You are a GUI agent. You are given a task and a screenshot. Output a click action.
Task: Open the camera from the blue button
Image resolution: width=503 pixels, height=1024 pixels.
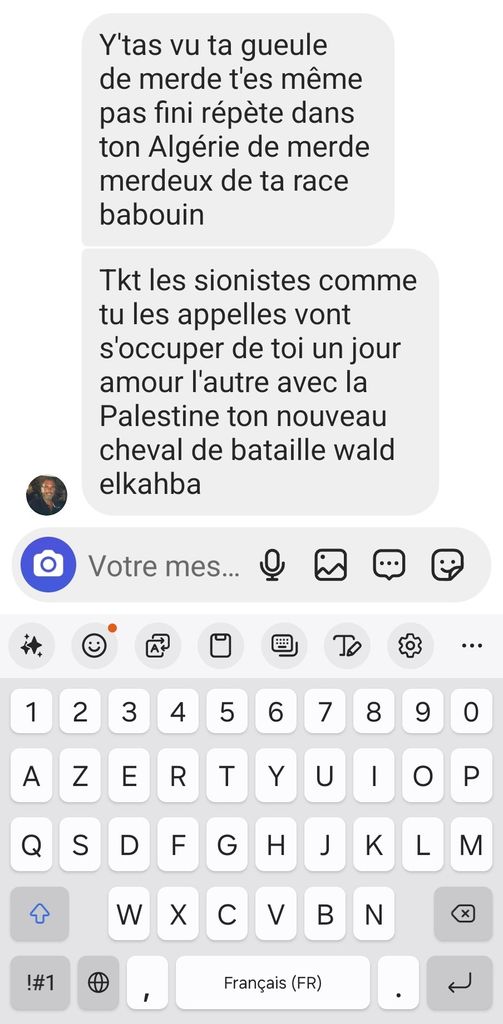[x=48, y=564]
